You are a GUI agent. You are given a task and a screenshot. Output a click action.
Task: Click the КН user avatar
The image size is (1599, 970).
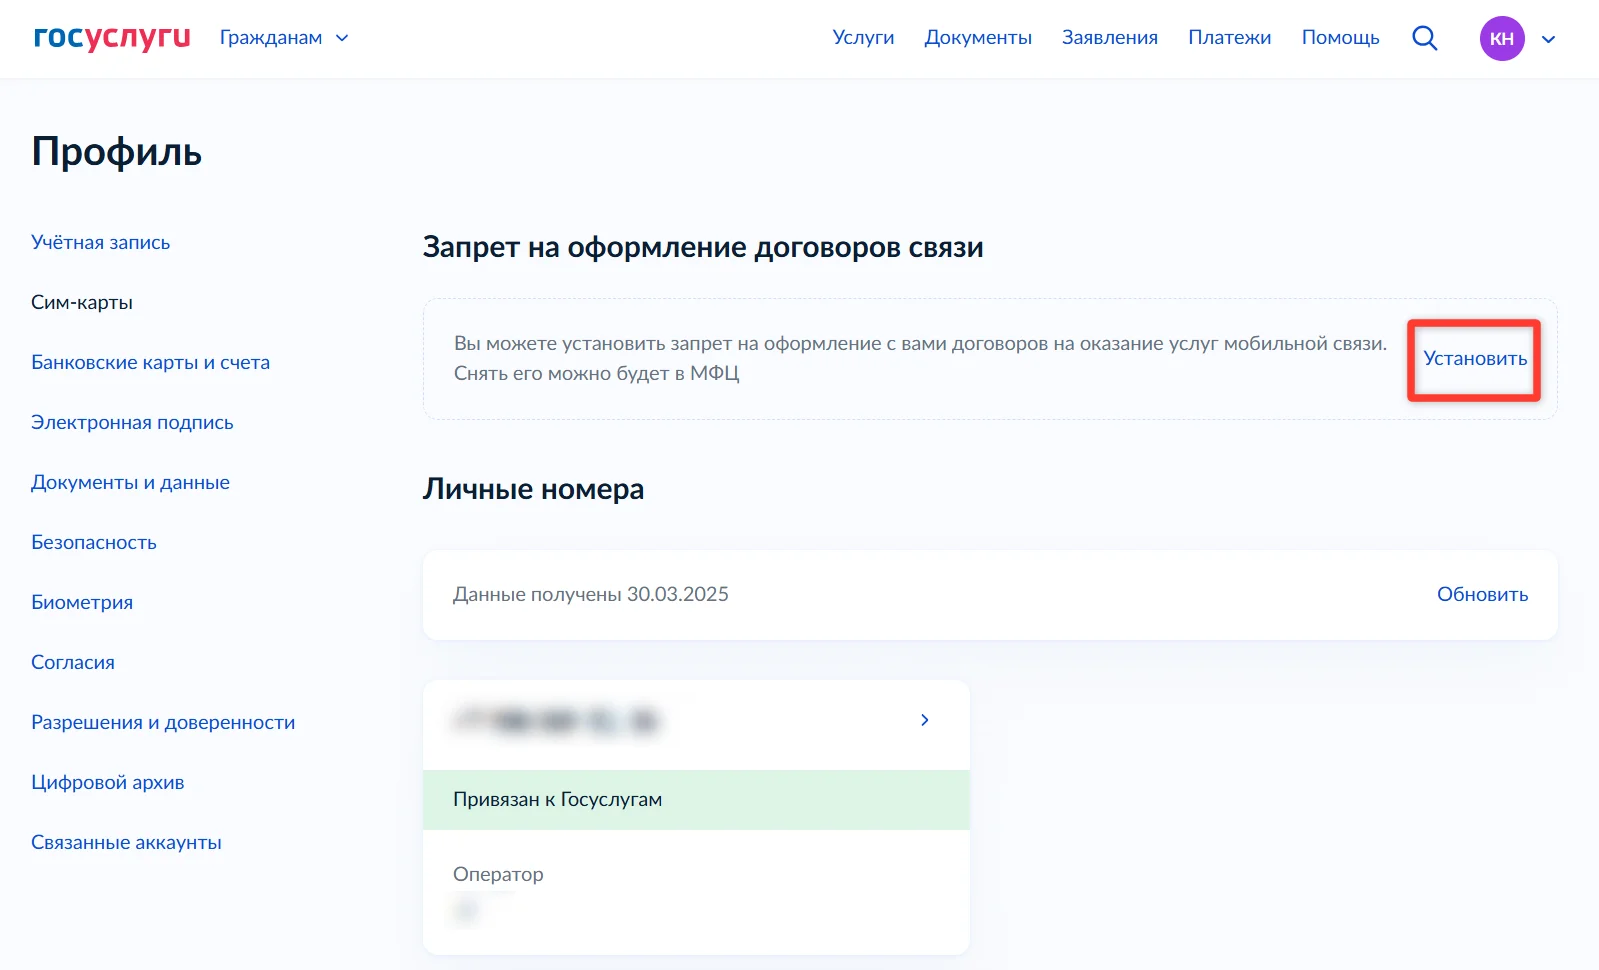click(x=1502, y=38)
